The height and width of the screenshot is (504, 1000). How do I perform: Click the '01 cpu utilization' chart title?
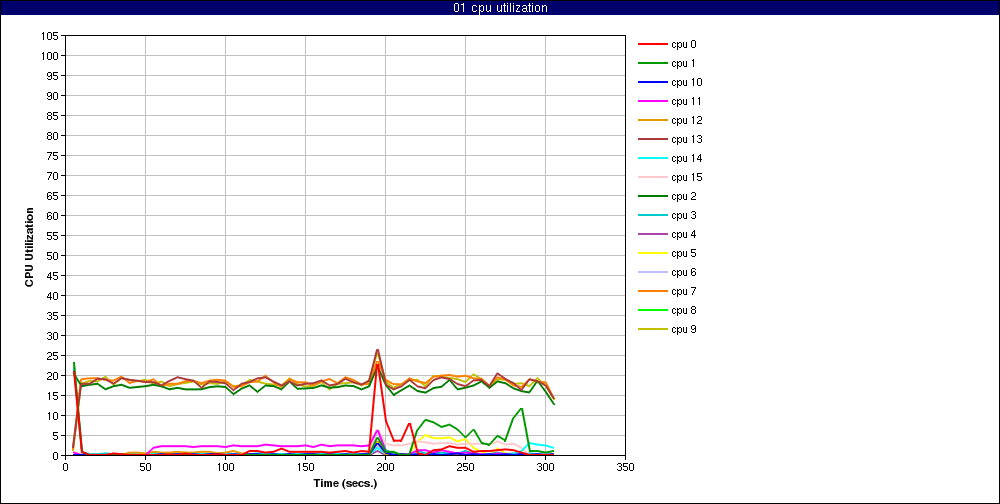coord(499,8)
